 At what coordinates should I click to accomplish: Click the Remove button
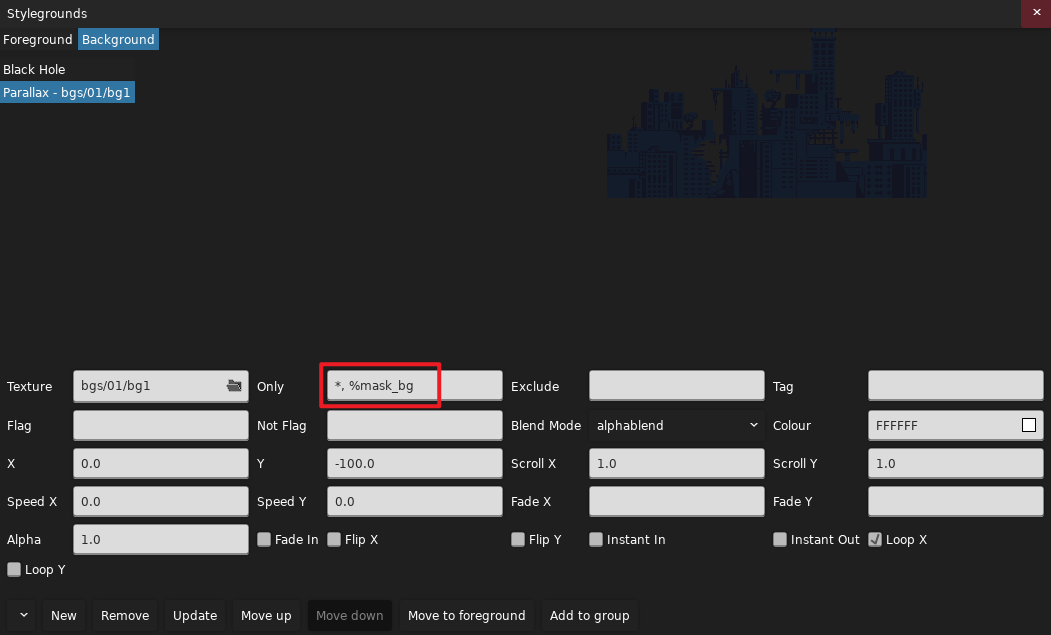[125, 616]
